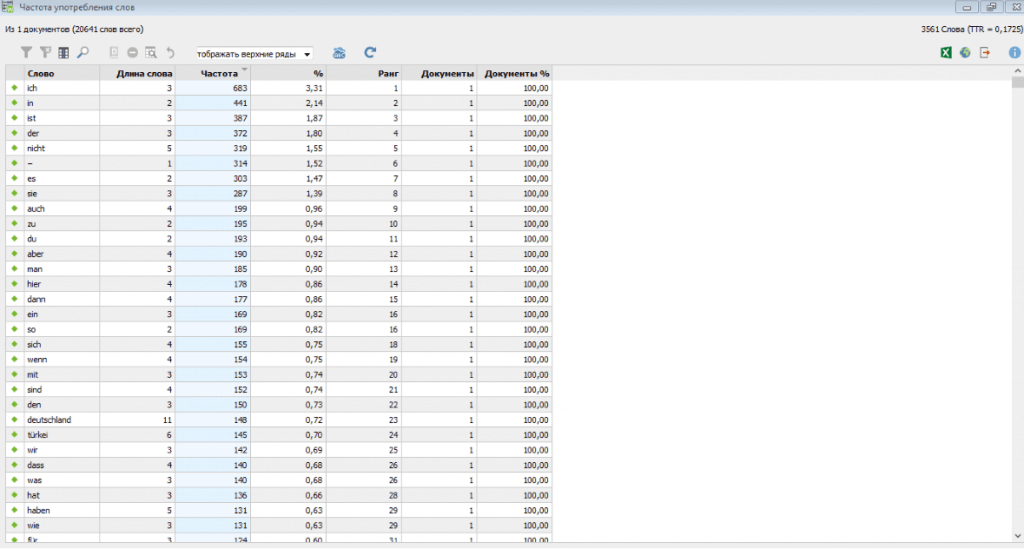This screenshot has height=549, width=1024.
Task: Click green diamond icon beside 'hier'
Action: [14, 284]
